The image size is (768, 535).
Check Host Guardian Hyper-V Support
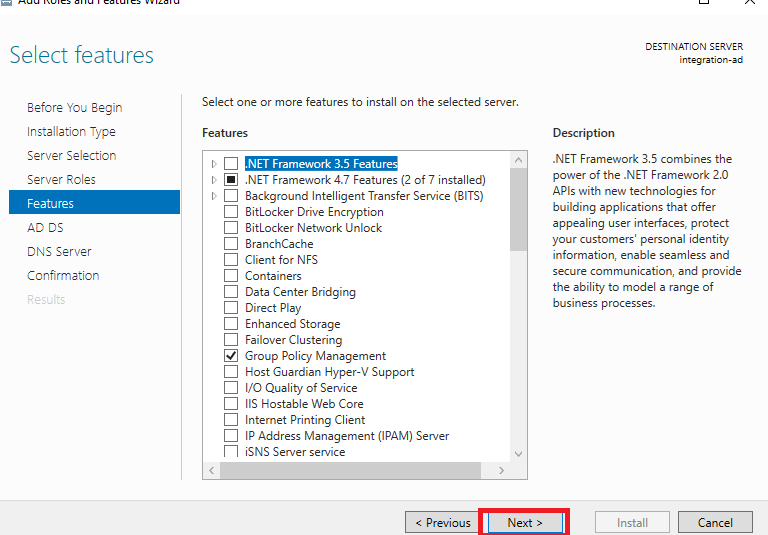[231, 372]
